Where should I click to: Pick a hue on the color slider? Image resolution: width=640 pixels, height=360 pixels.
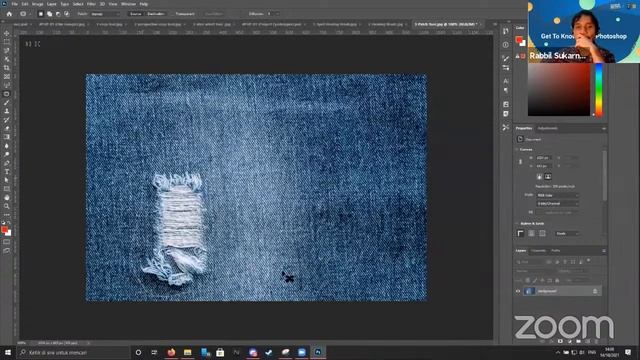click(x=599, y=90)
